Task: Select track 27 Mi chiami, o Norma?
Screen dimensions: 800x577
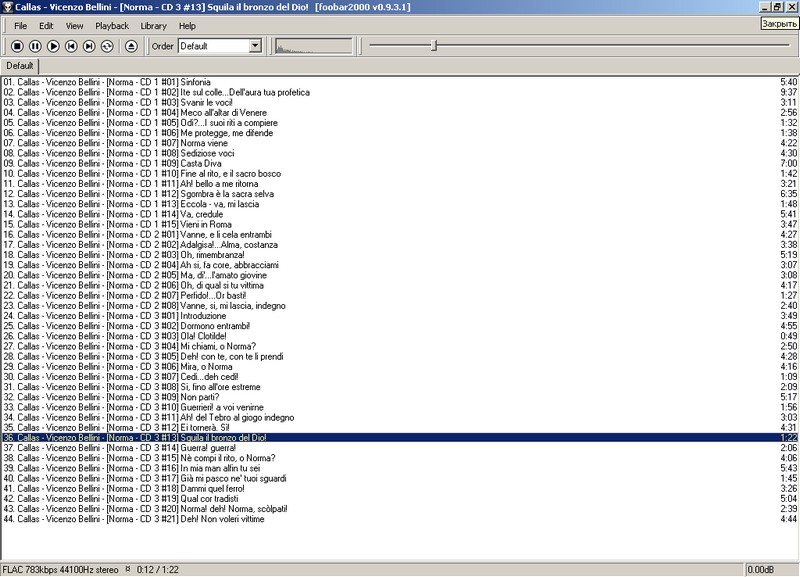Action: coord(399,346)
